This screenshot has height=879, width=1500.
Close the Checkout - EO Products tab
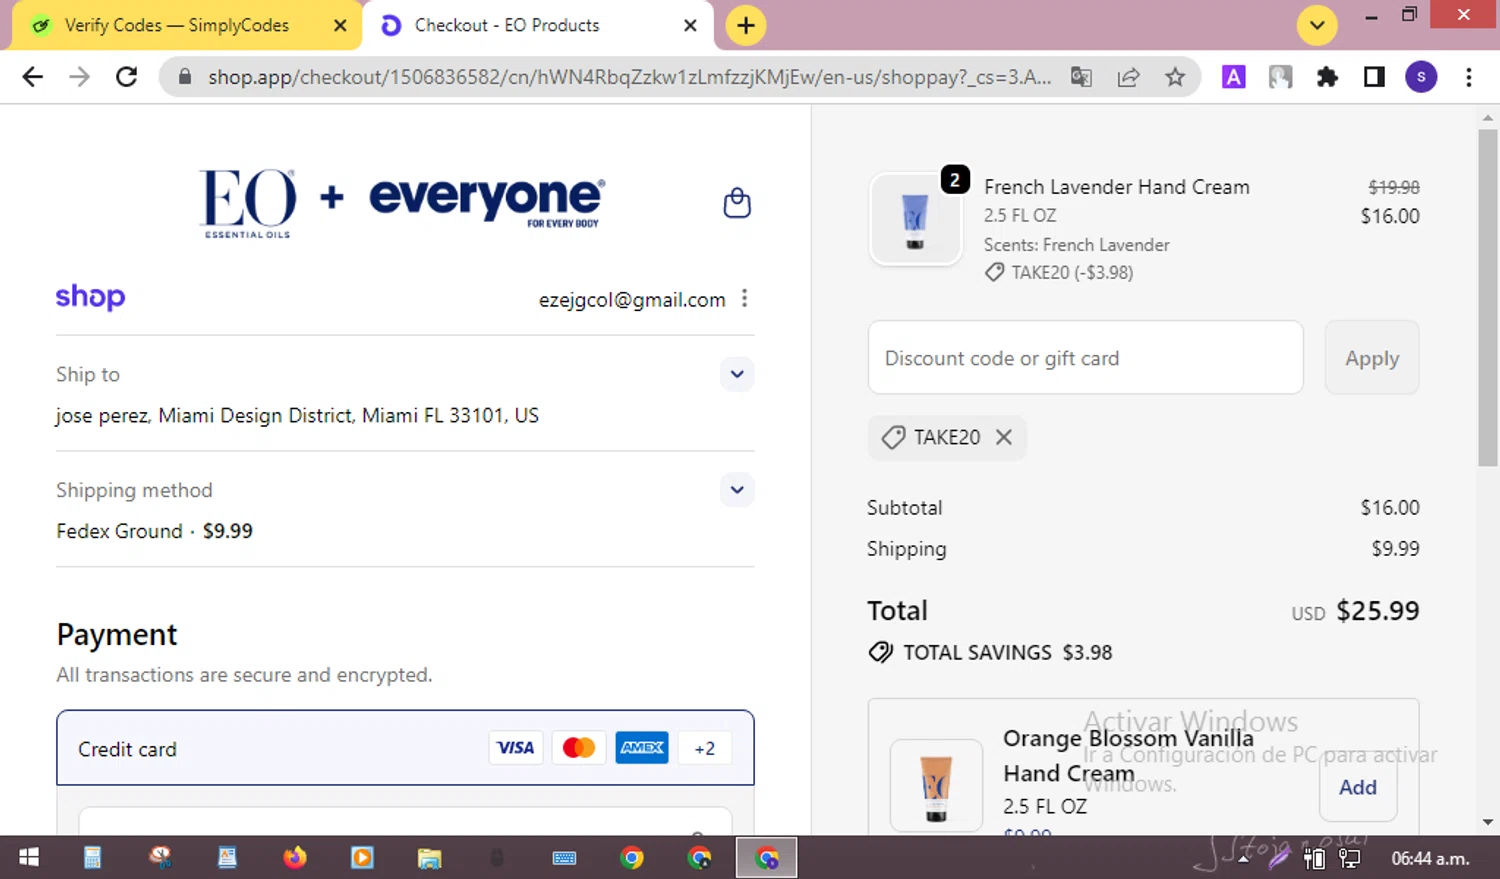point(690,25)
